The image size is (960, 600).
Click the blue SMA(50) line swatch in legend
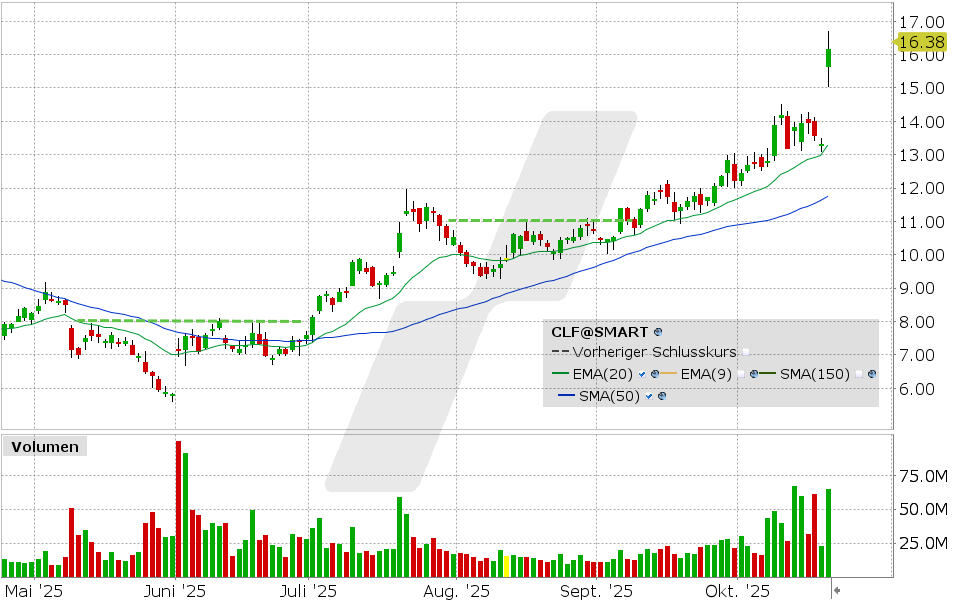coord(565,397)
